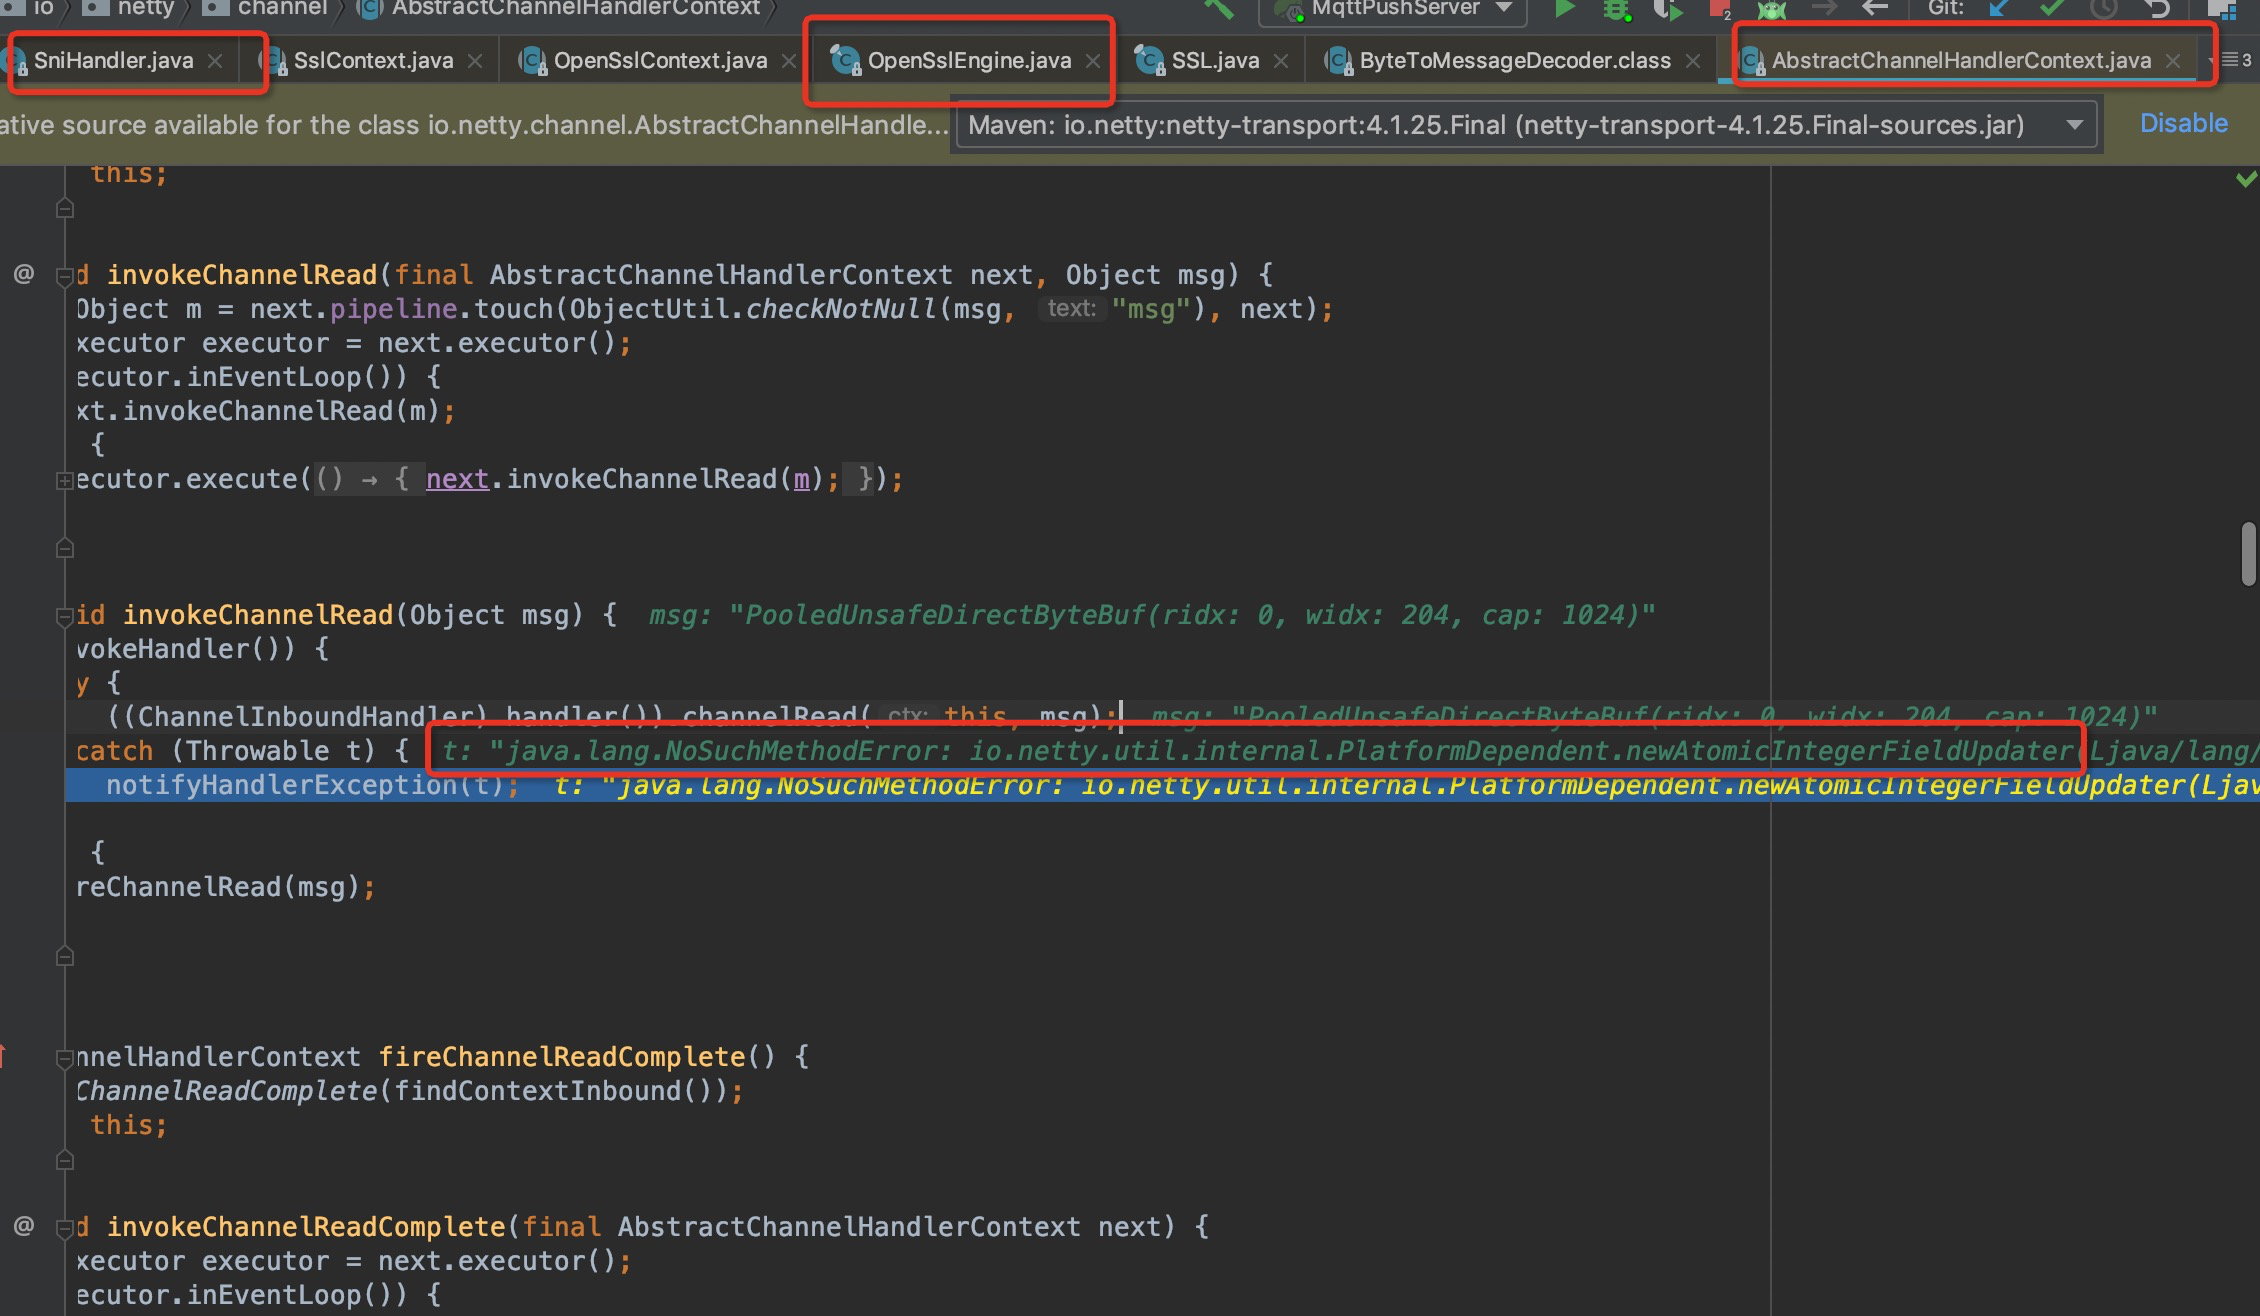Open recent changes history clock icon

coord(2103,10)
